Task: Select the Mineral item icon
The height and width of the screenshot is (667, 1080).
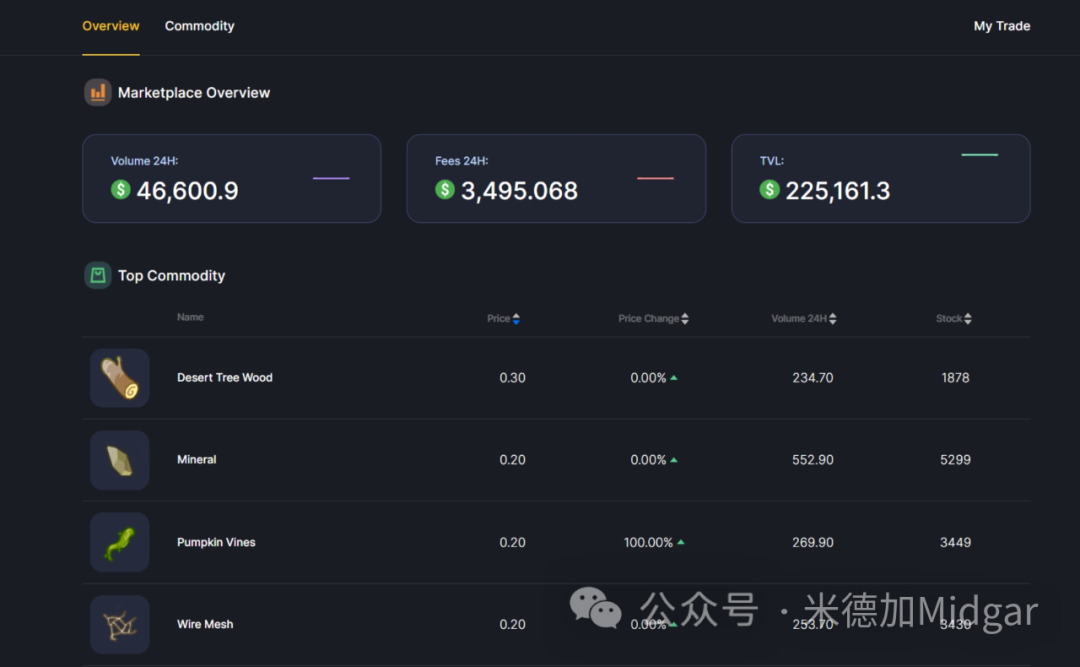Action: point(119,460)
